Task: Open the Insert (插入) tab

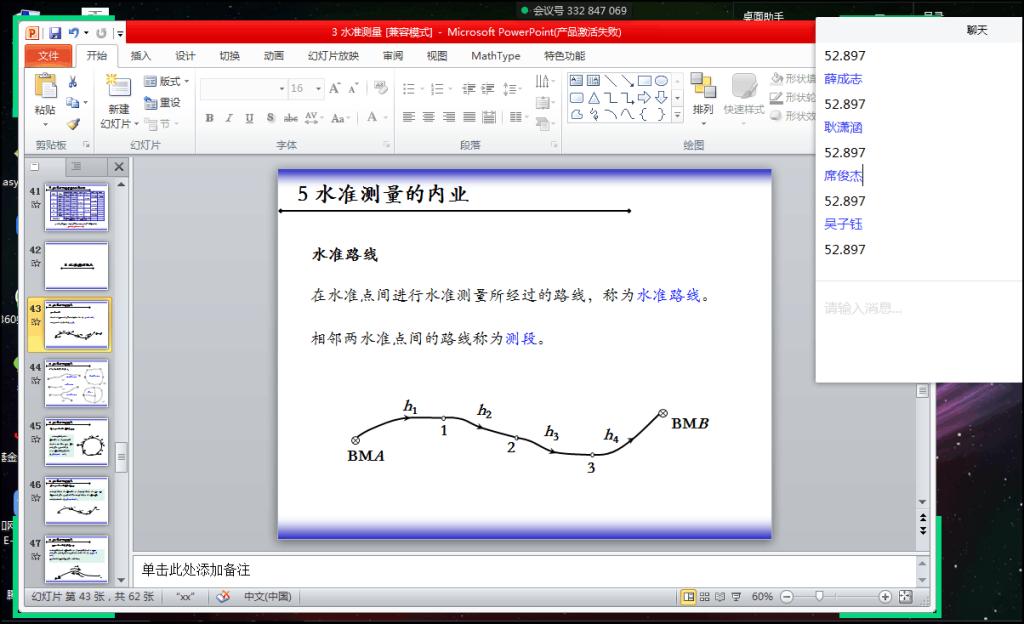Action: tap(141, 56)
